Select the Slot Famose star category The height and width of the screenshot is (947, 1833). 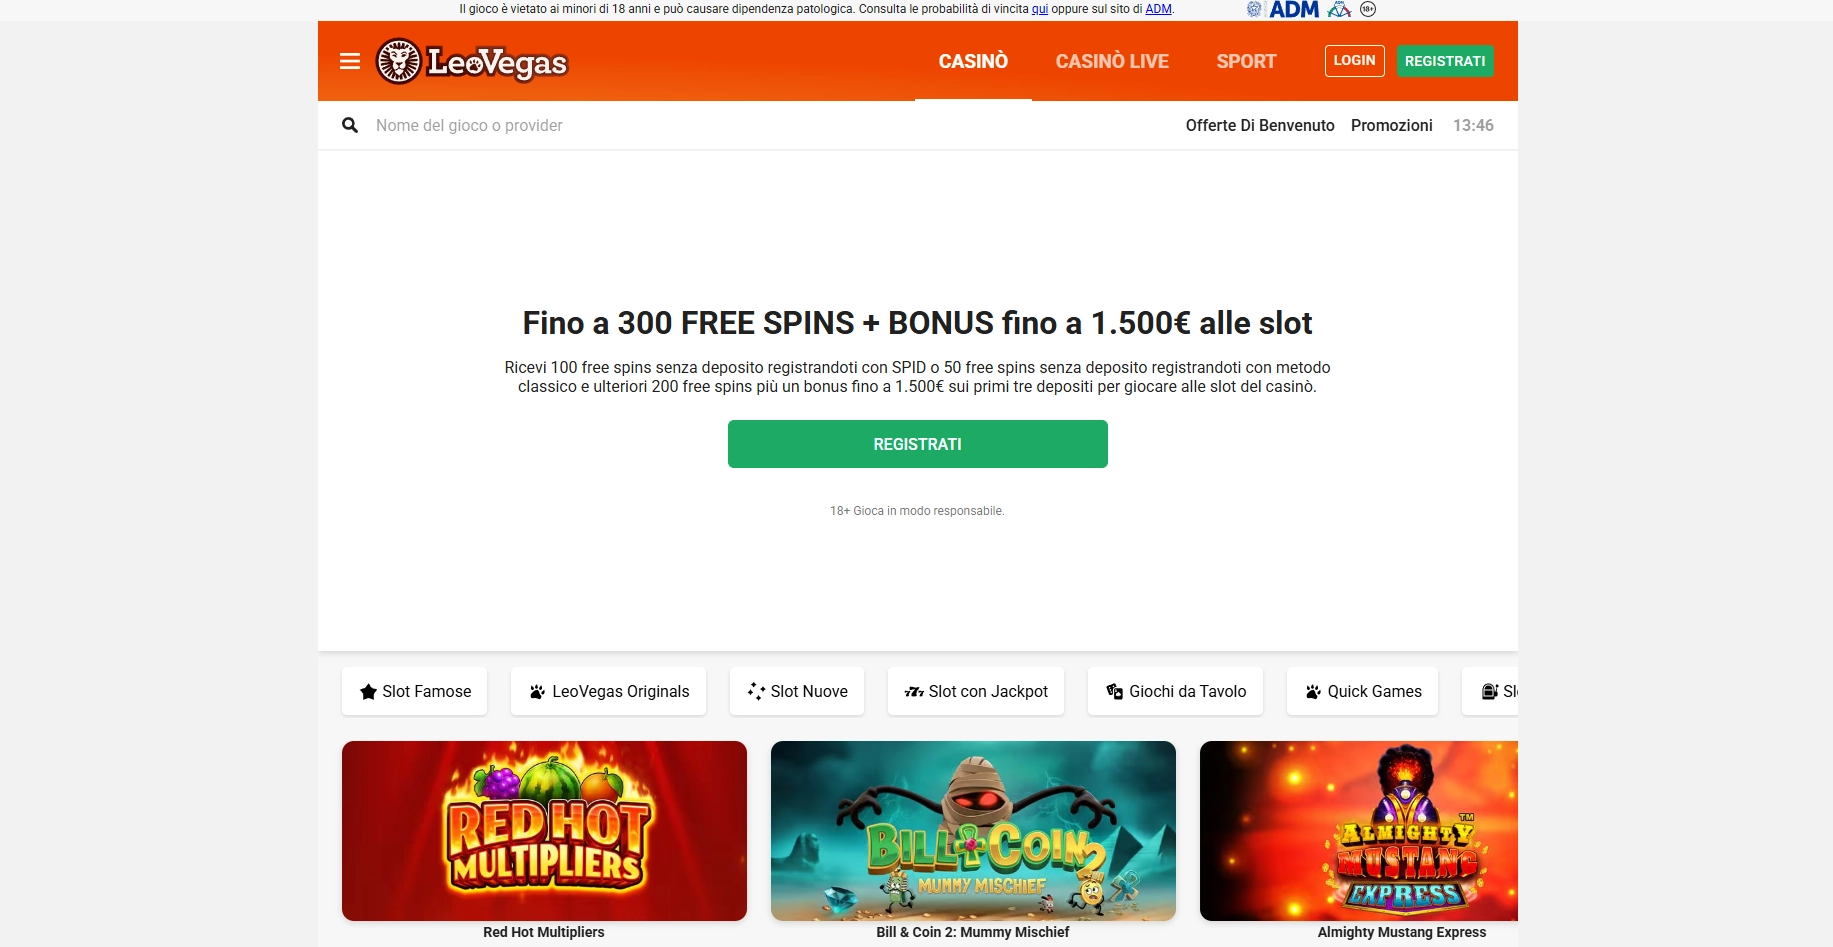coord(414,691)
